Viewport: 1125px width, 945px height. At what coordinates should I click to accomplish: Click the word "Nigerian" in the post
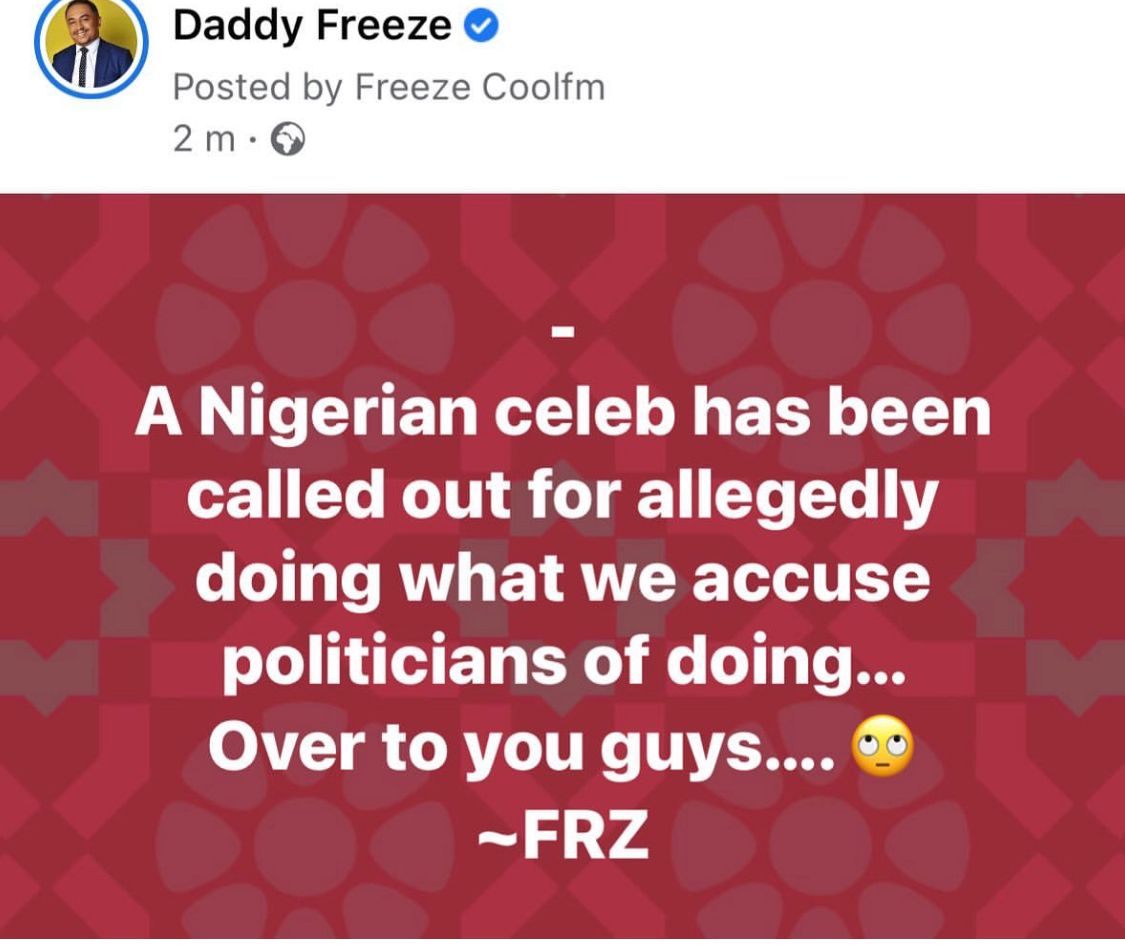(x=339, y=415)
